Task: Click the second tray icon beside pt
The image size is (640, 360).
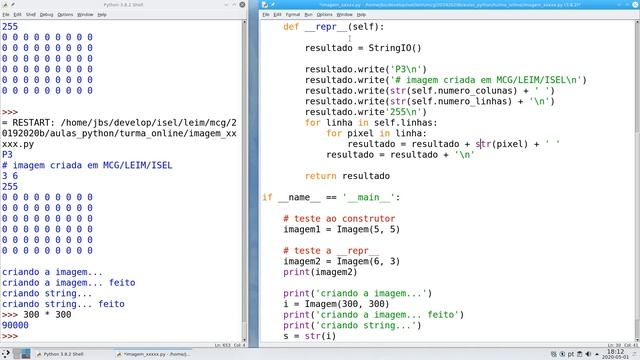Action: coord(562,354)
